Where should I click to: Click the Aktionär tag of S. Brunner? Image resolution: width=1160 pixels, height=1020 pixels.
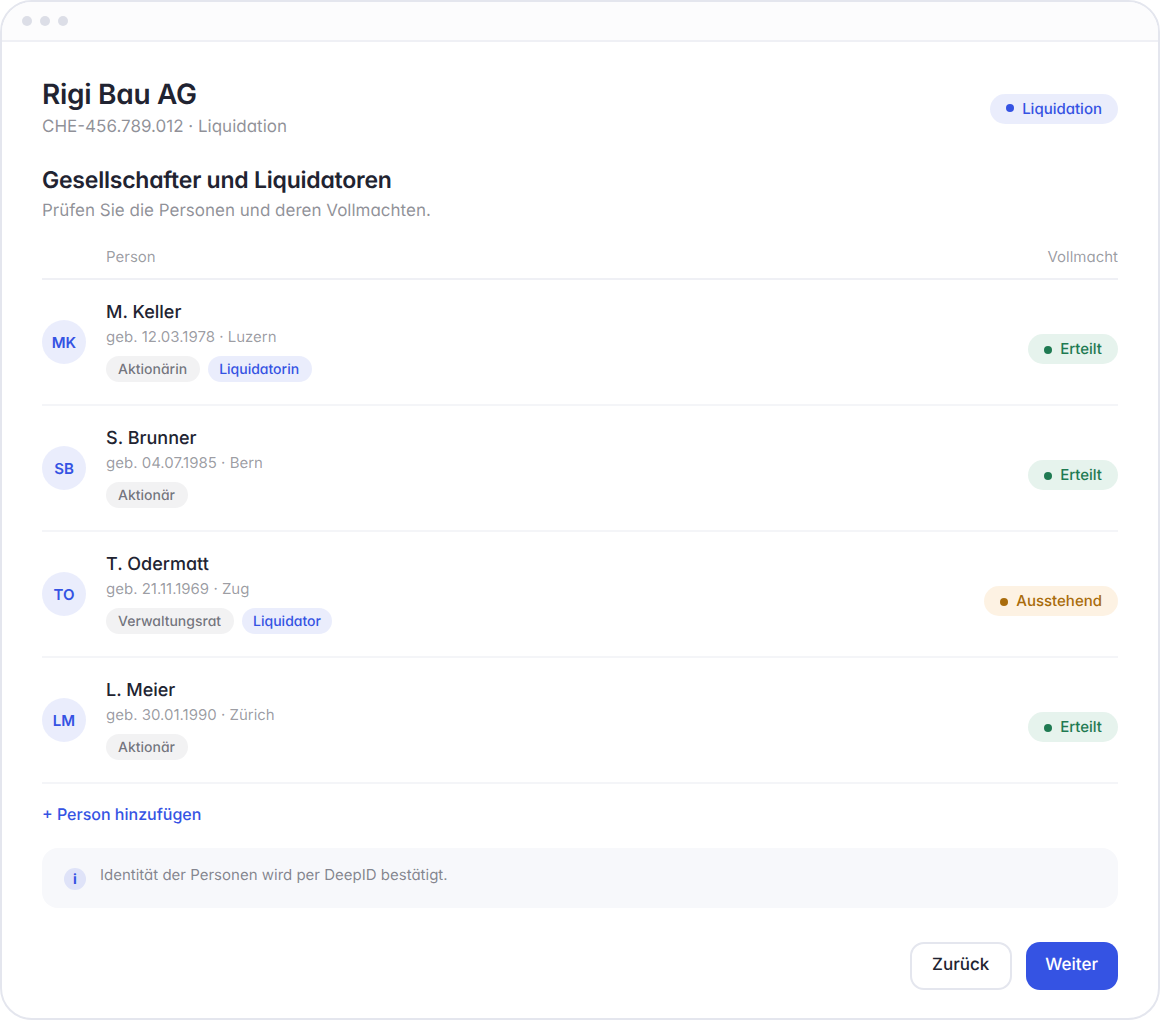[146, 495]
